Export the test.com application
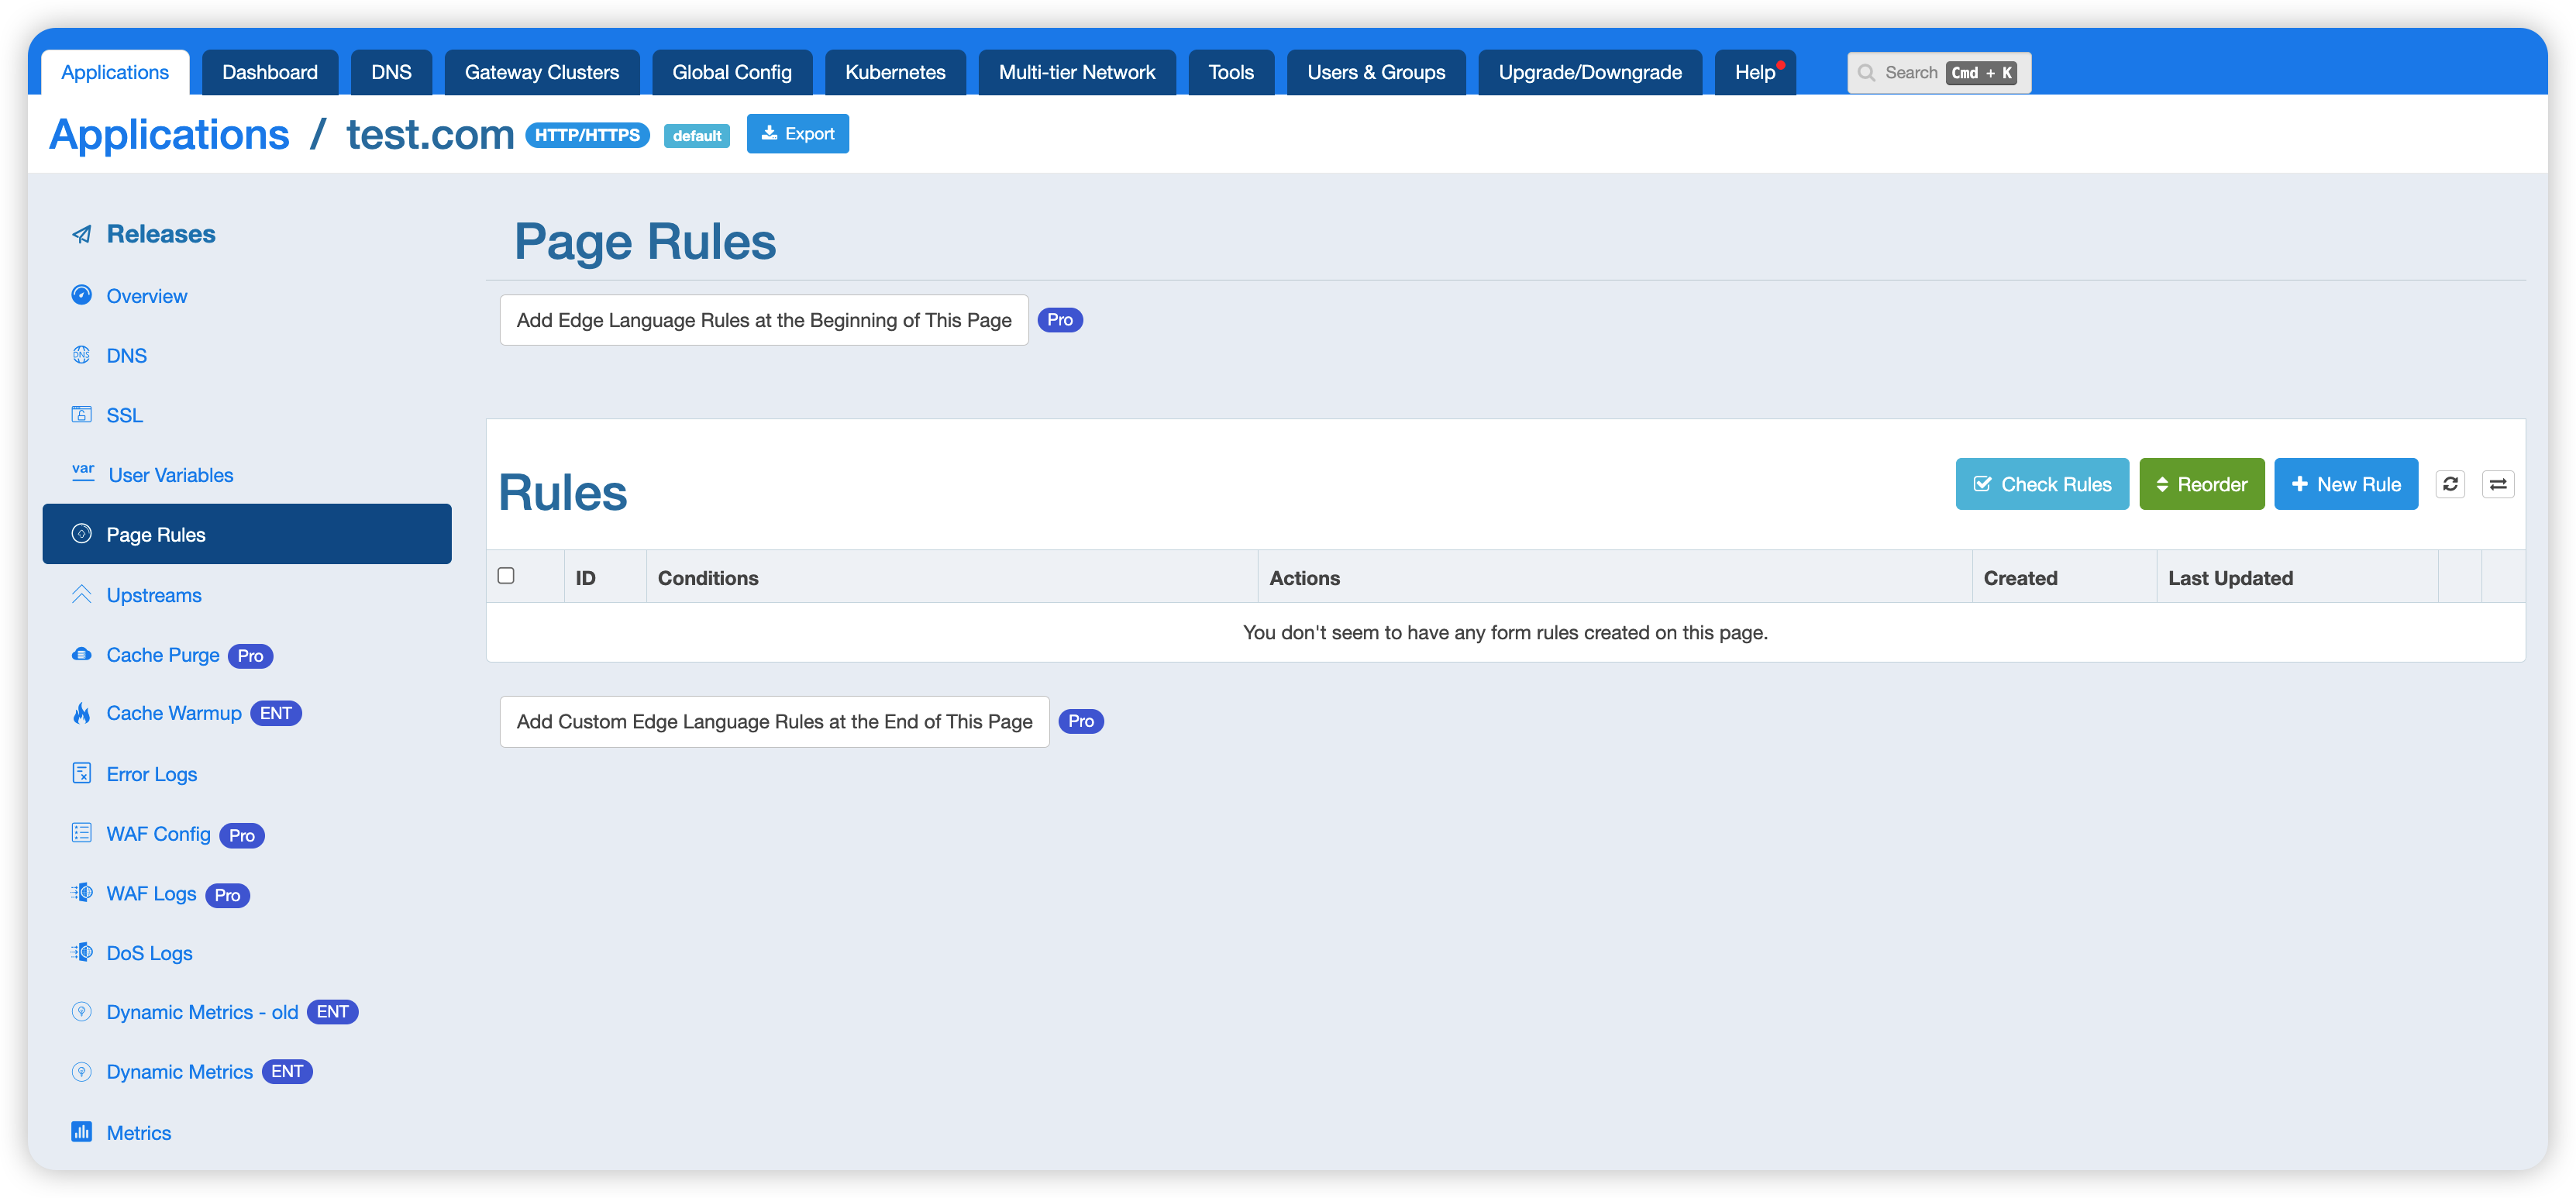Screen dimensions: 2576x1198 point(797,133)
